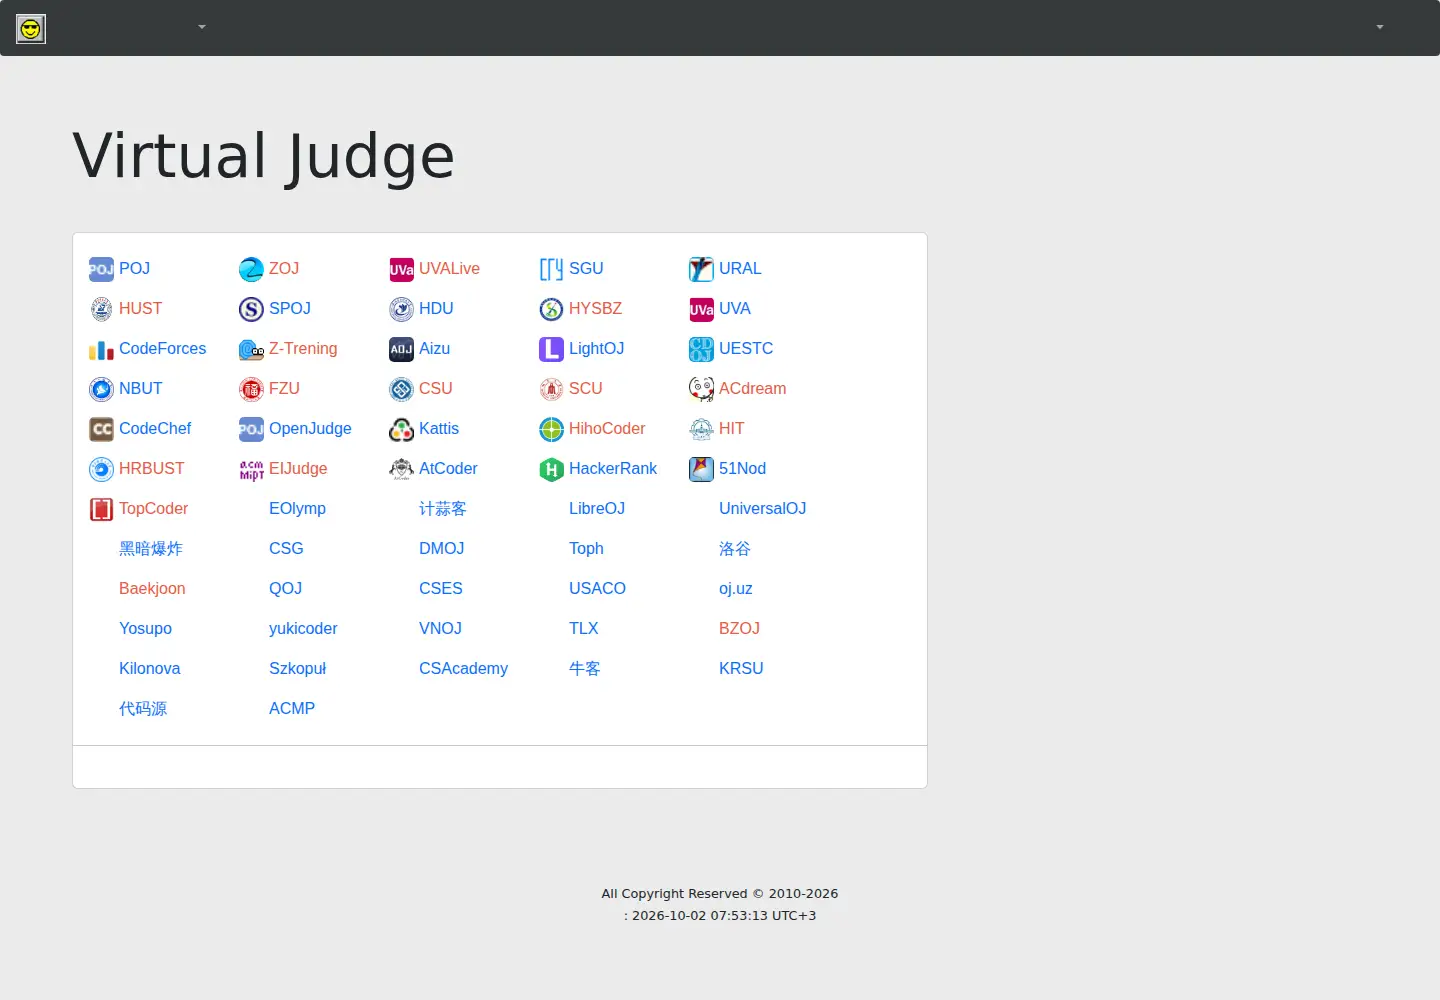The image size is (1440, 1000).
Task: Open the LibreOJ link
Action: click(x=597, y=508)
